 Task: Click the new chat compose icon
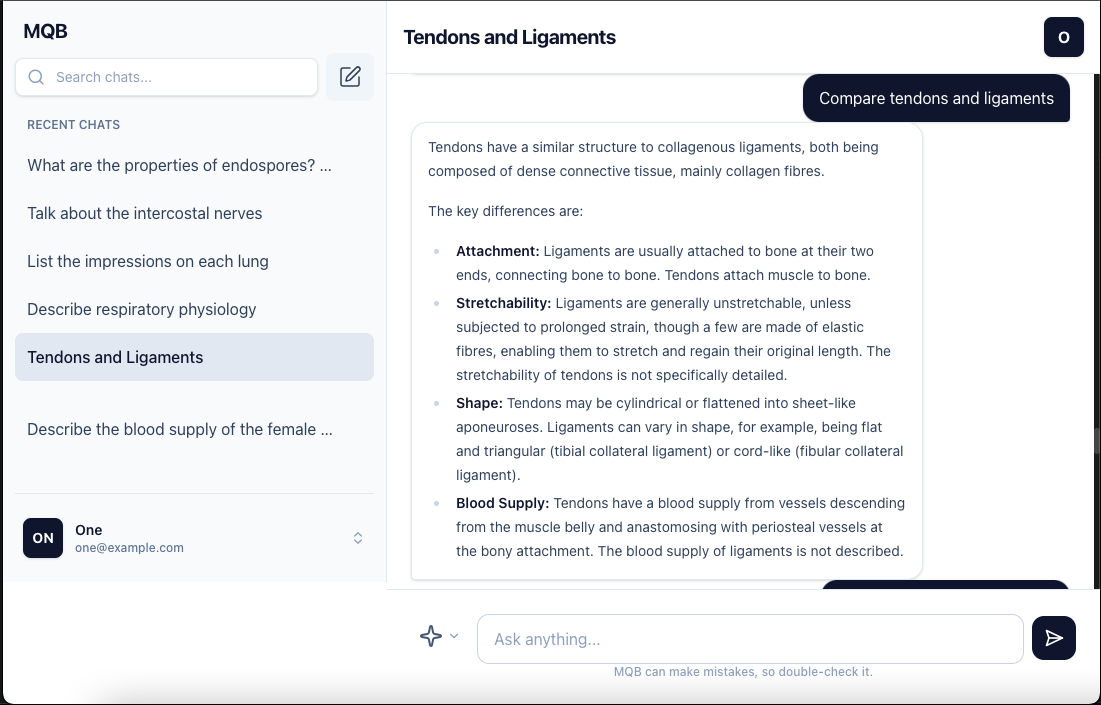pyautogui.click(x=350, y=77)
